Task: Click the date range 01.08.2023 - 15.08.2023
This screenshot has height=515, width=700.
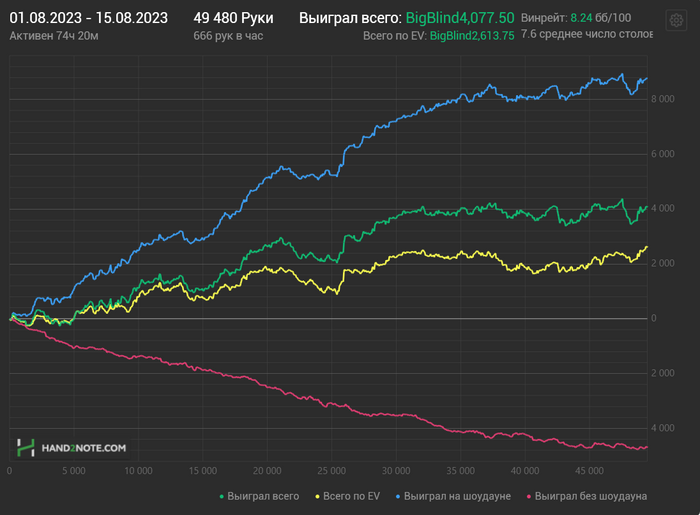Action: click(x=88, y=18)
